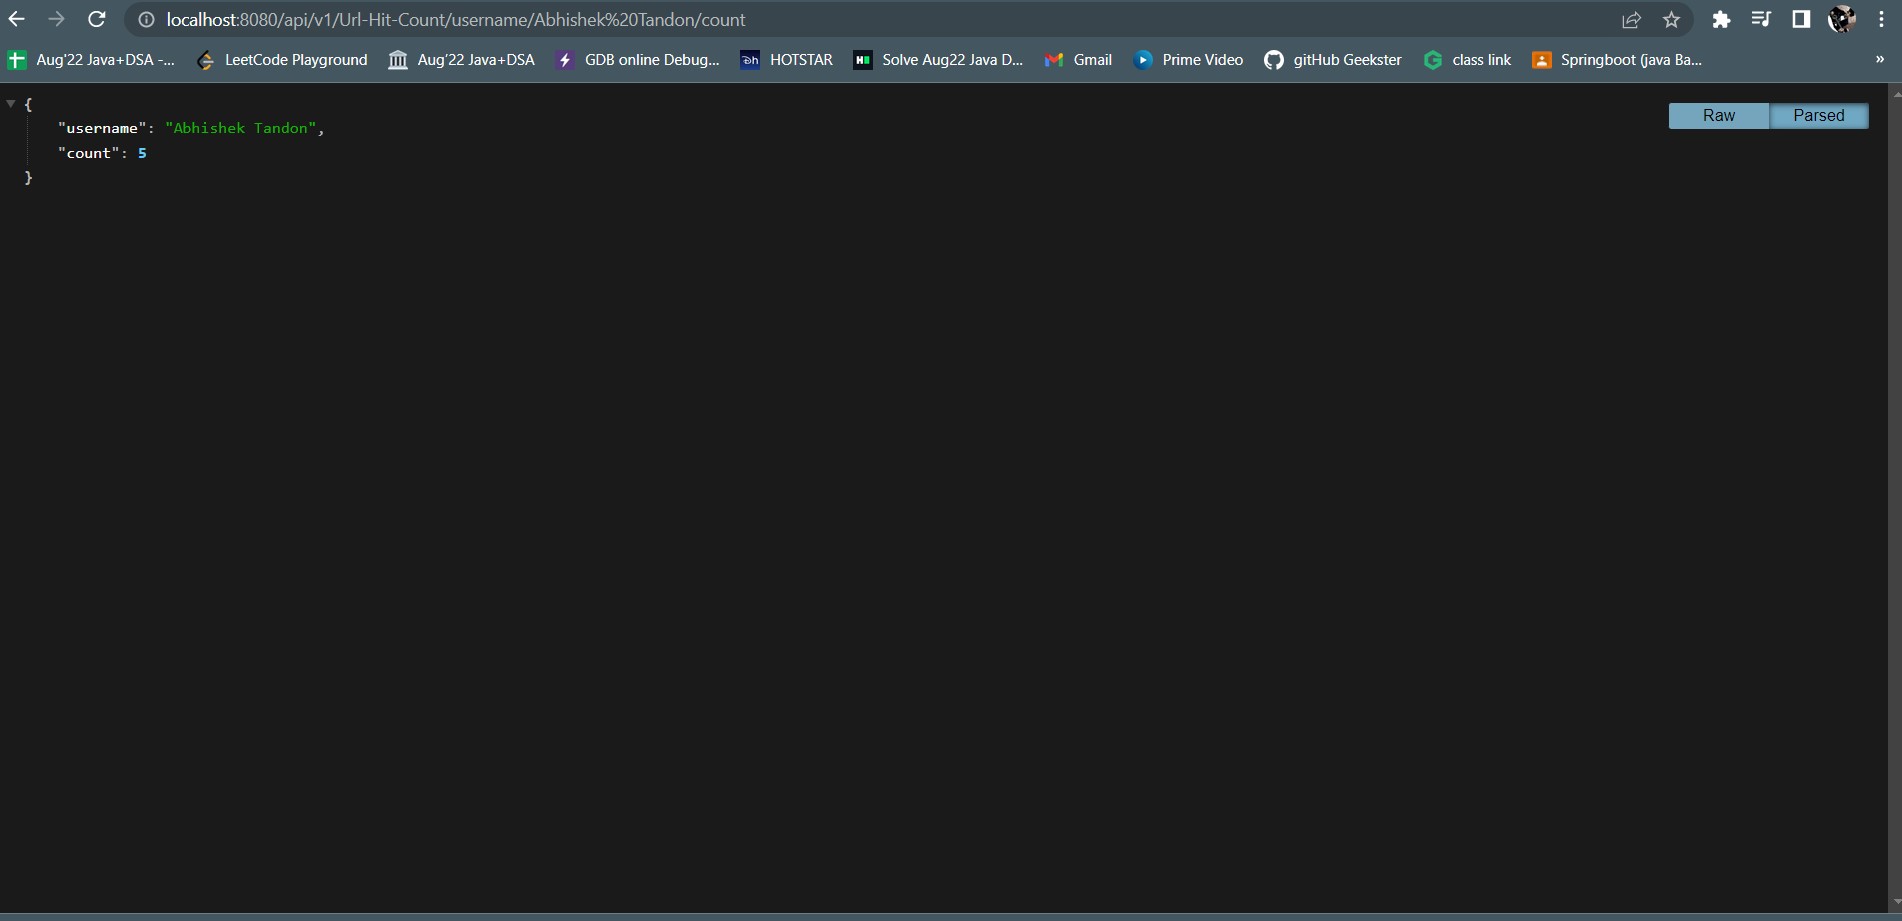Viewport: 1902px width, 921px height.
Task: Go back to the previous page
Action: coord(16,19)
